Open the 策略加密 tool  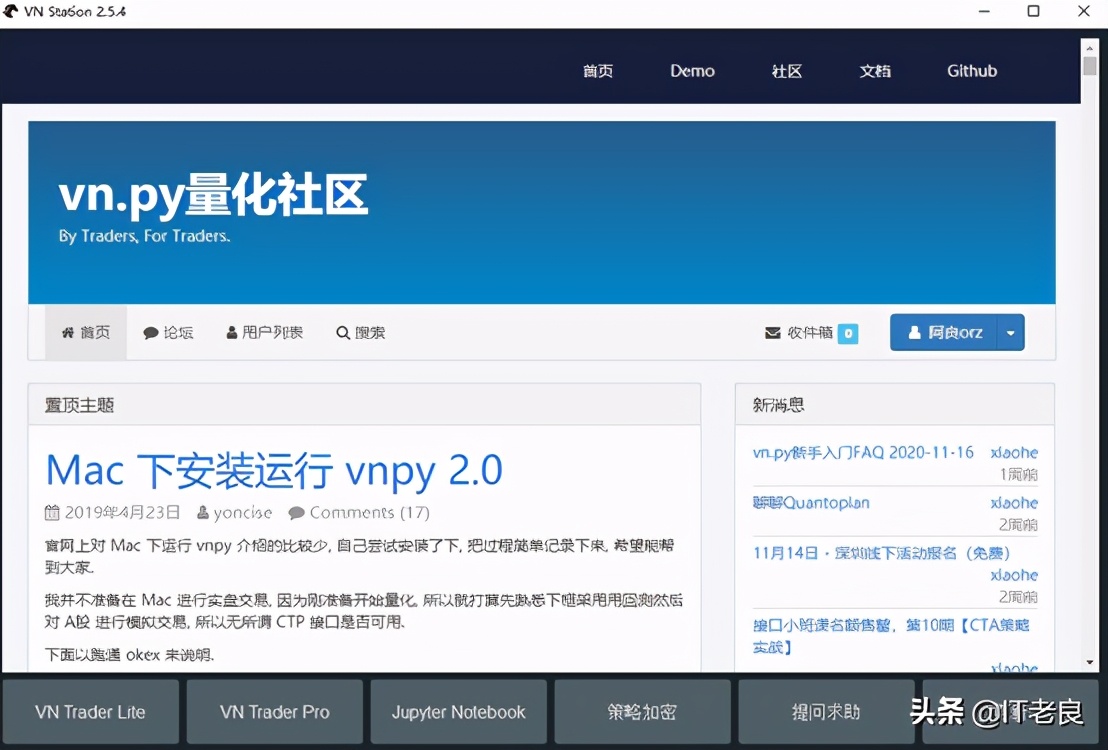[642, 712]
